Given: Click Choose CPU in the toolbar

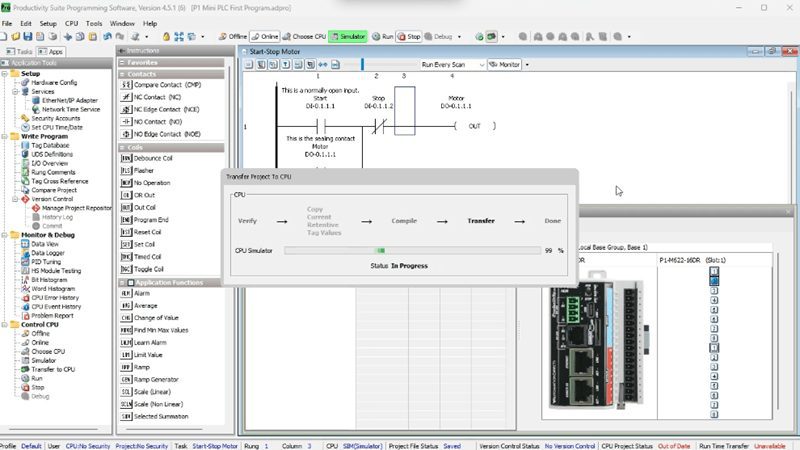Looking at the screenshot, I should [304, 37].
